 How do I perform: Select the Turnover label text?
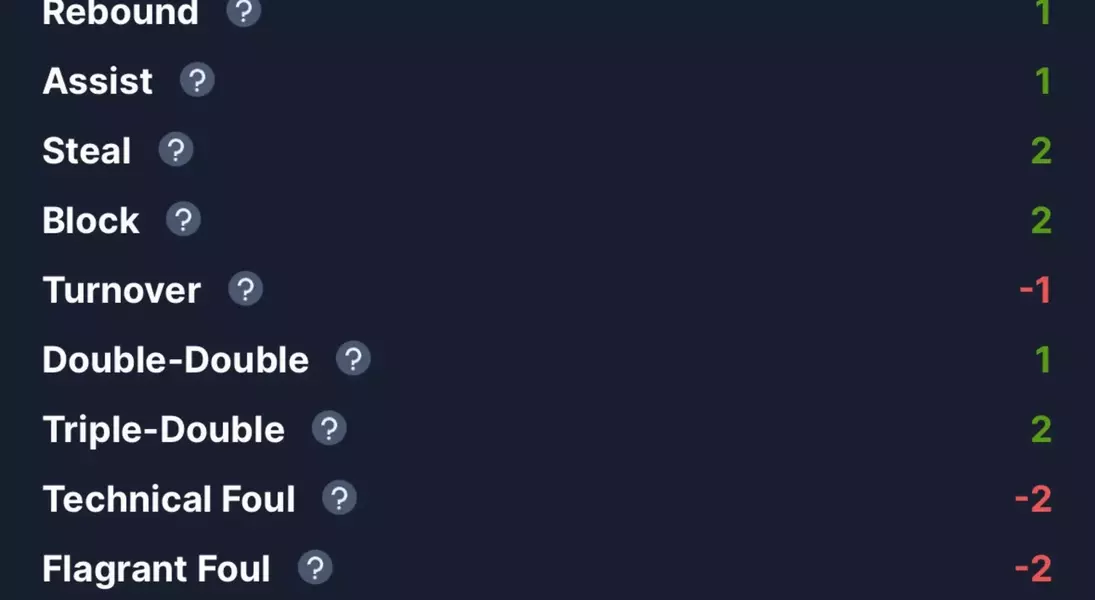point(122,290)
